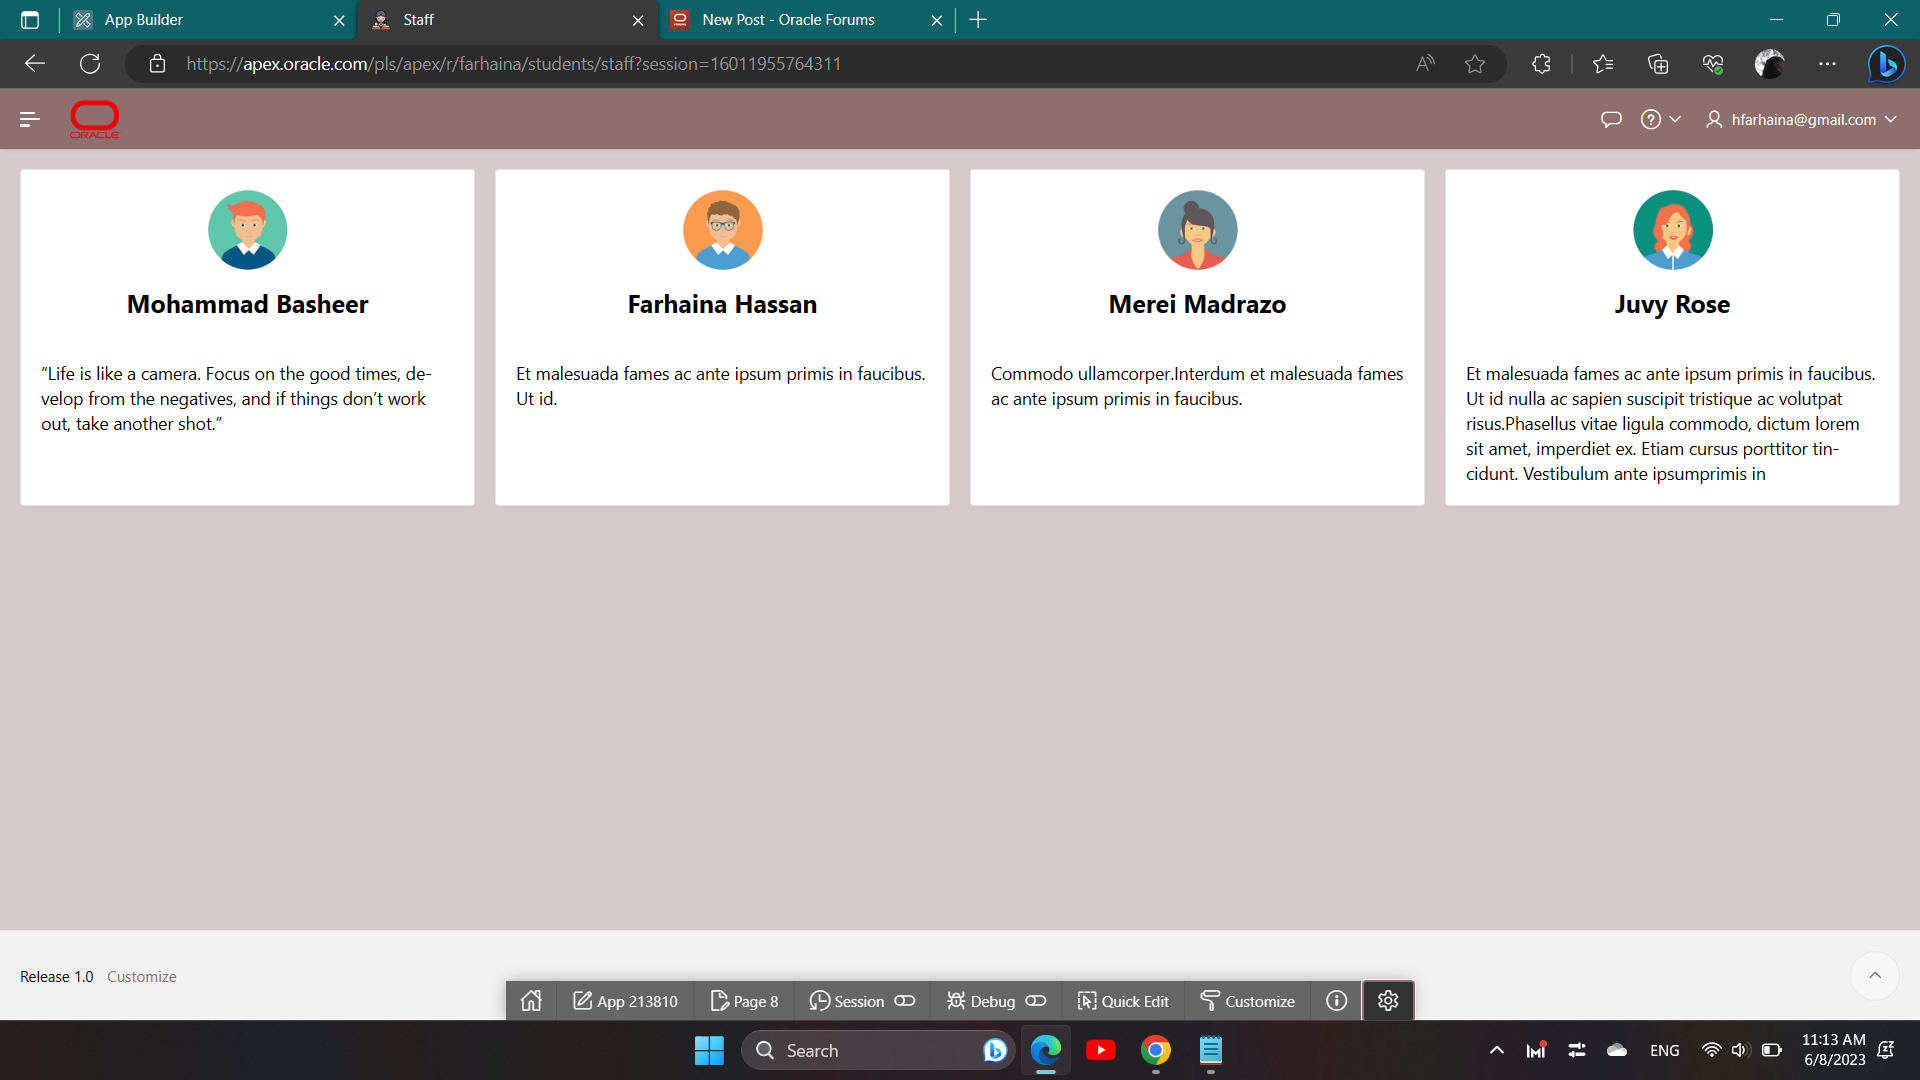
Task: Click the Oracle logo in the header
Action: click(x=94, y=119)
